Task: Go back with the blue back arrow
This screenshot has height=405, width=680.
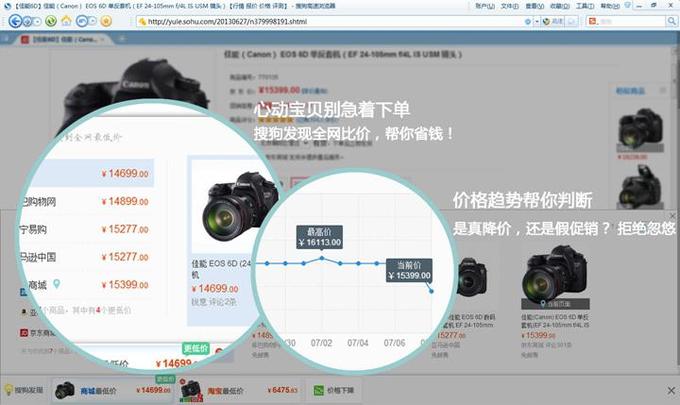Action: (15, 21)
